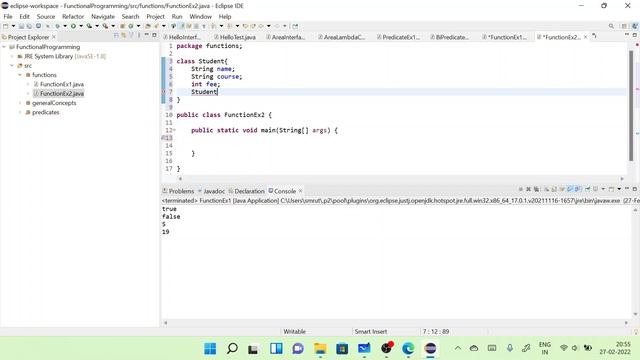Click the toolbar Search flashlight icon
Viewport: 640px width, 360px height.
pos(156,26)
